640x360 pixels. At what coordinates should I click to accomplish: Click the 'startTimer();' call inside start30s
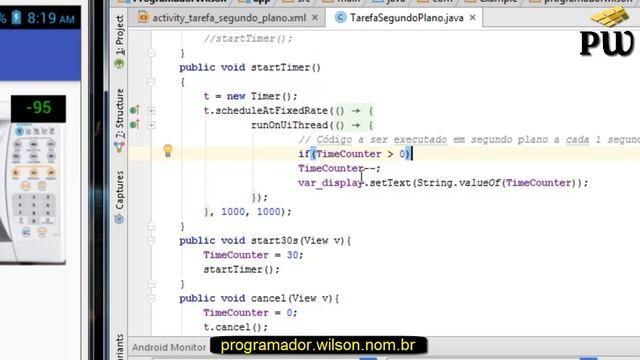241,269
